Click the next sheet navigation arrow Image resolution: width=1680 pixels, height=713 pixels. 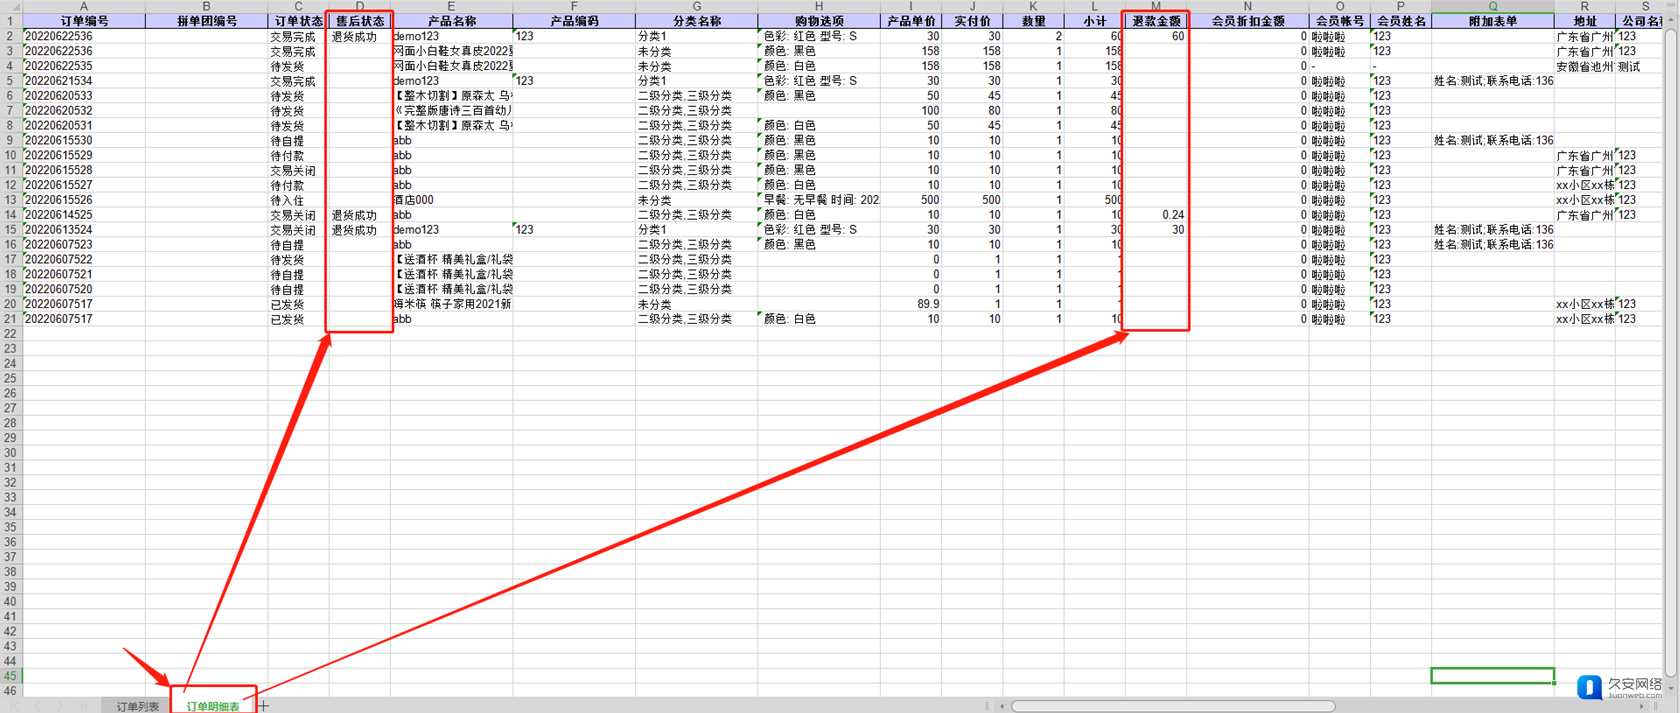(59, 706)
